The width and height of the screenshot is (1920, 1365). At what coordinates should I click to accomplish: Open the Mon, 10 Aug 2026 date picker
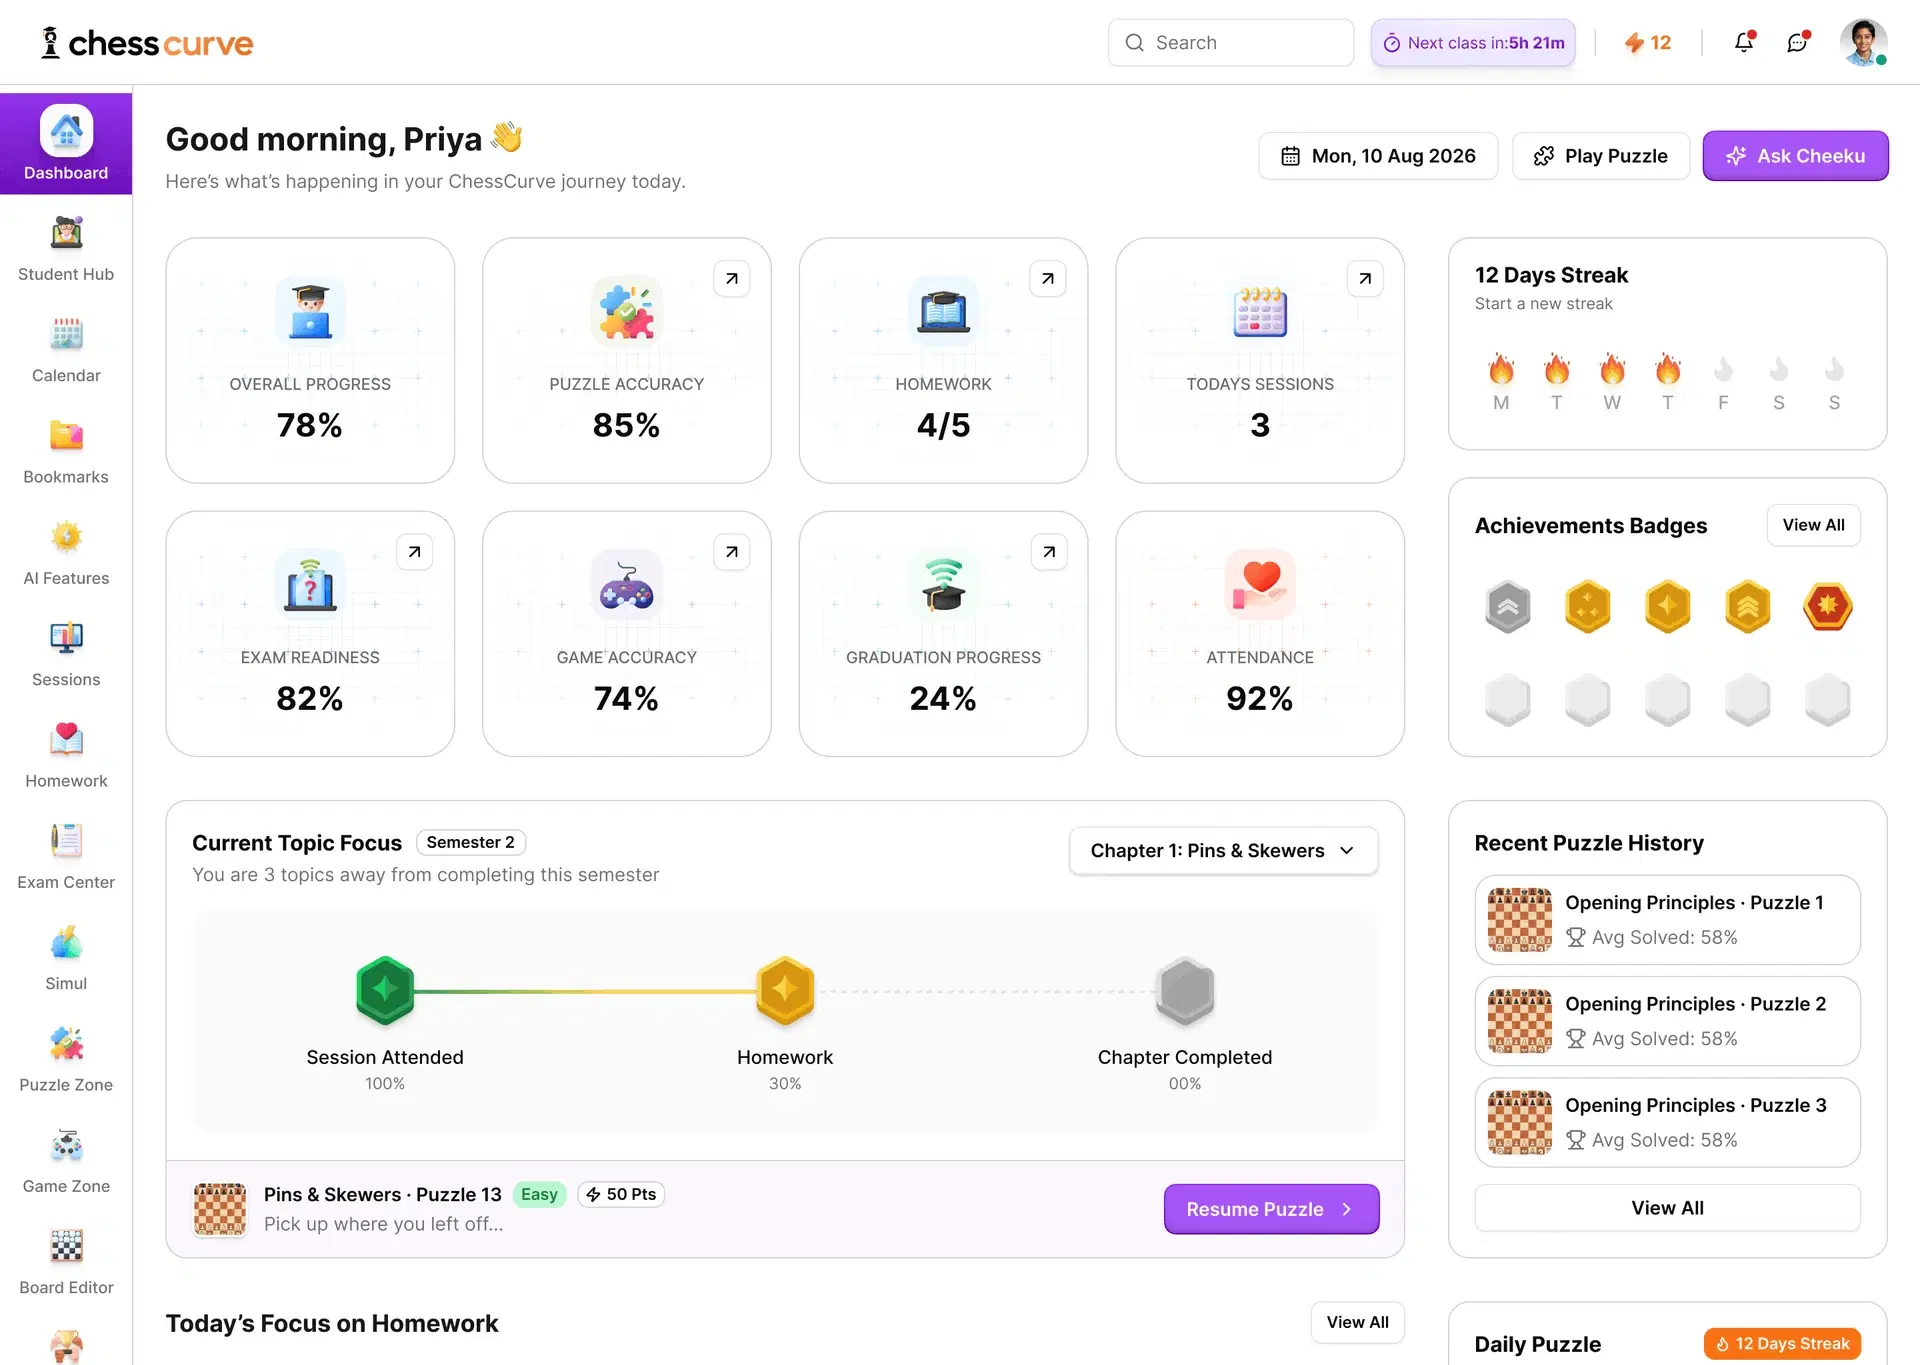1378,156
